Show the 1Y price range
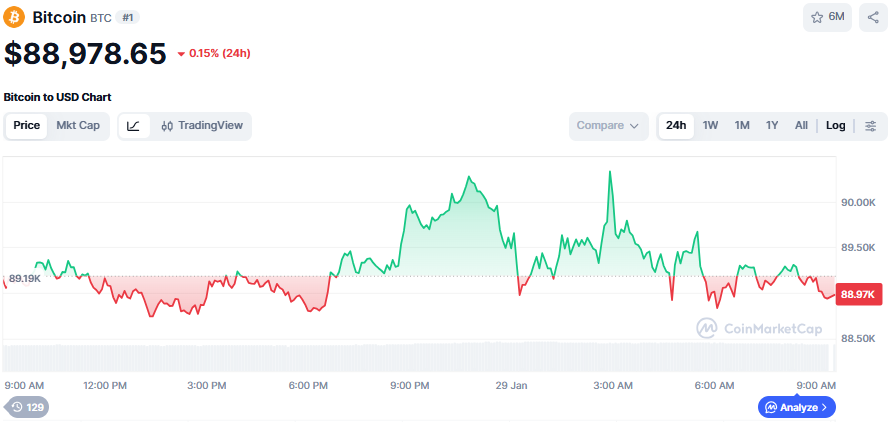 [x=772, y=126]
